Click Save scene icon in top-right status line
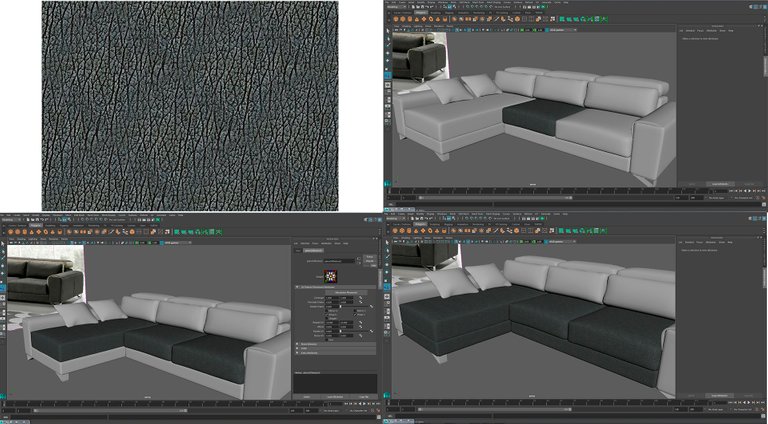This screenshot has height=424, width=768. pos(422,7)
